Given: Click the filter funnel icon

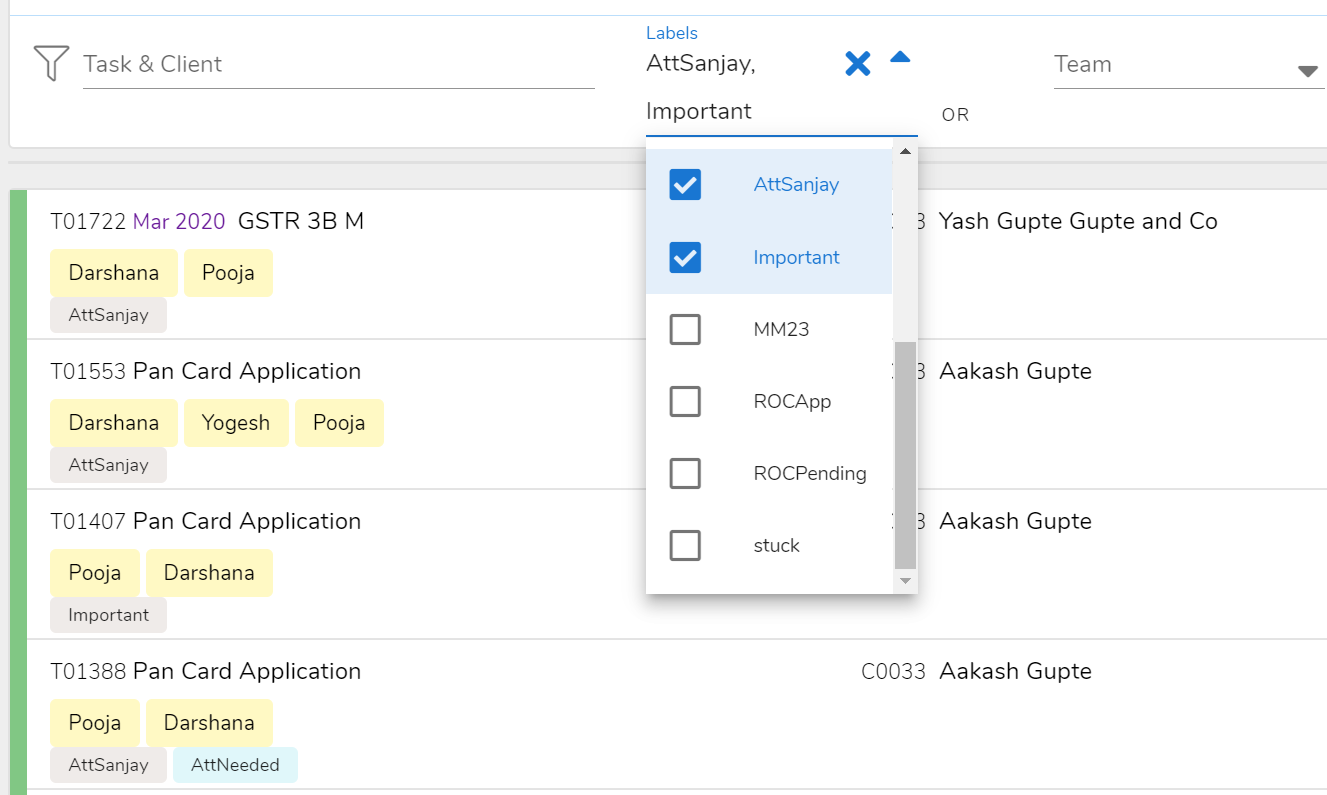Looking at the screenshot, I should tap(51, 63).
